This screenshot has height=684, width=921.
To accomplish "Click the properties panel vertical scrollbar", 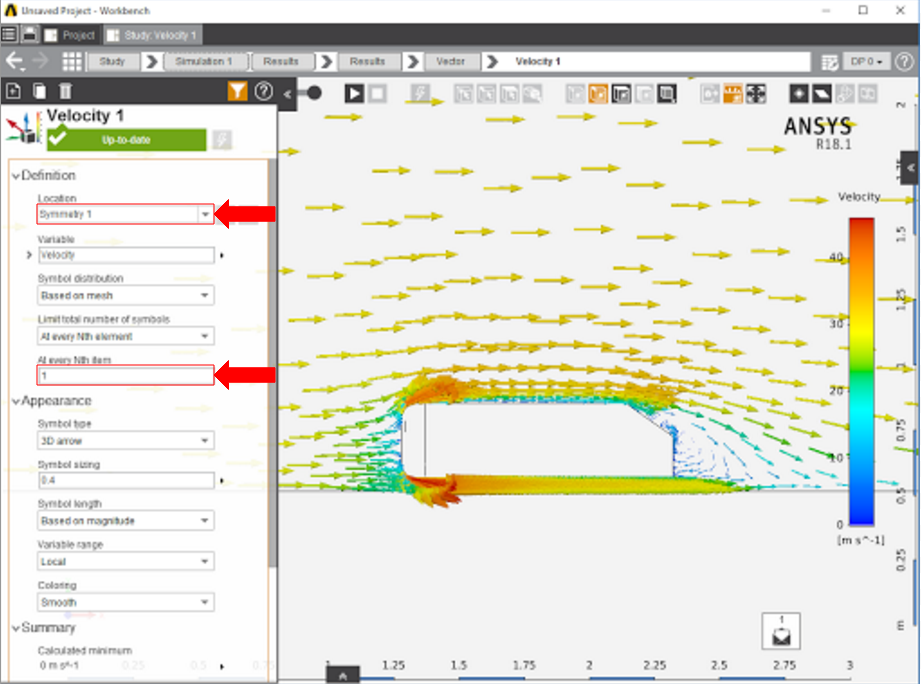I will [x=272, y=363].
